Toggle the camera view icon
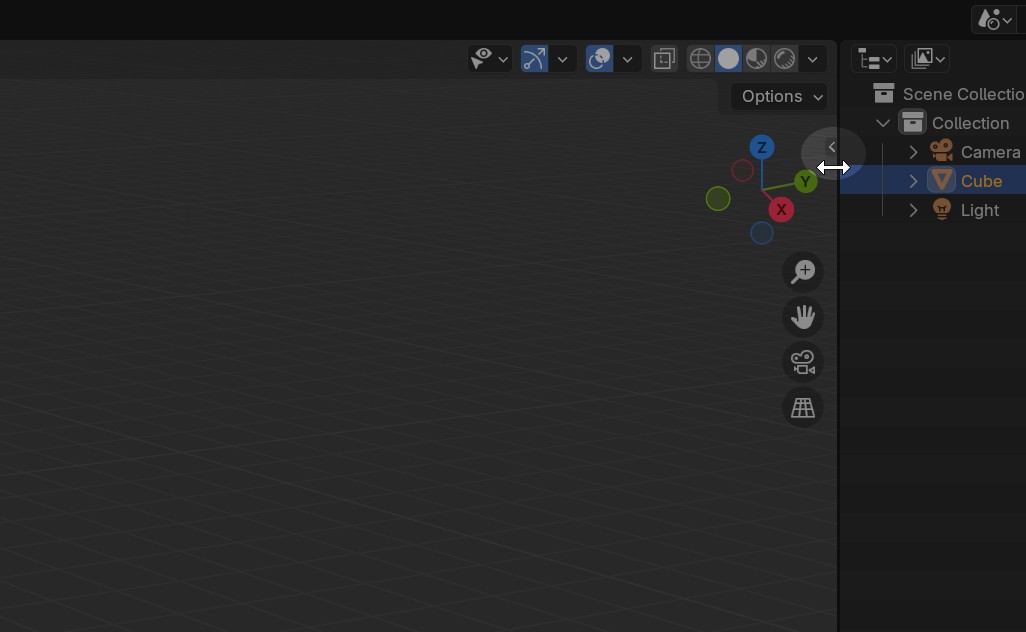The height and width of the screenshot is (632, 1026). [803, 362]
